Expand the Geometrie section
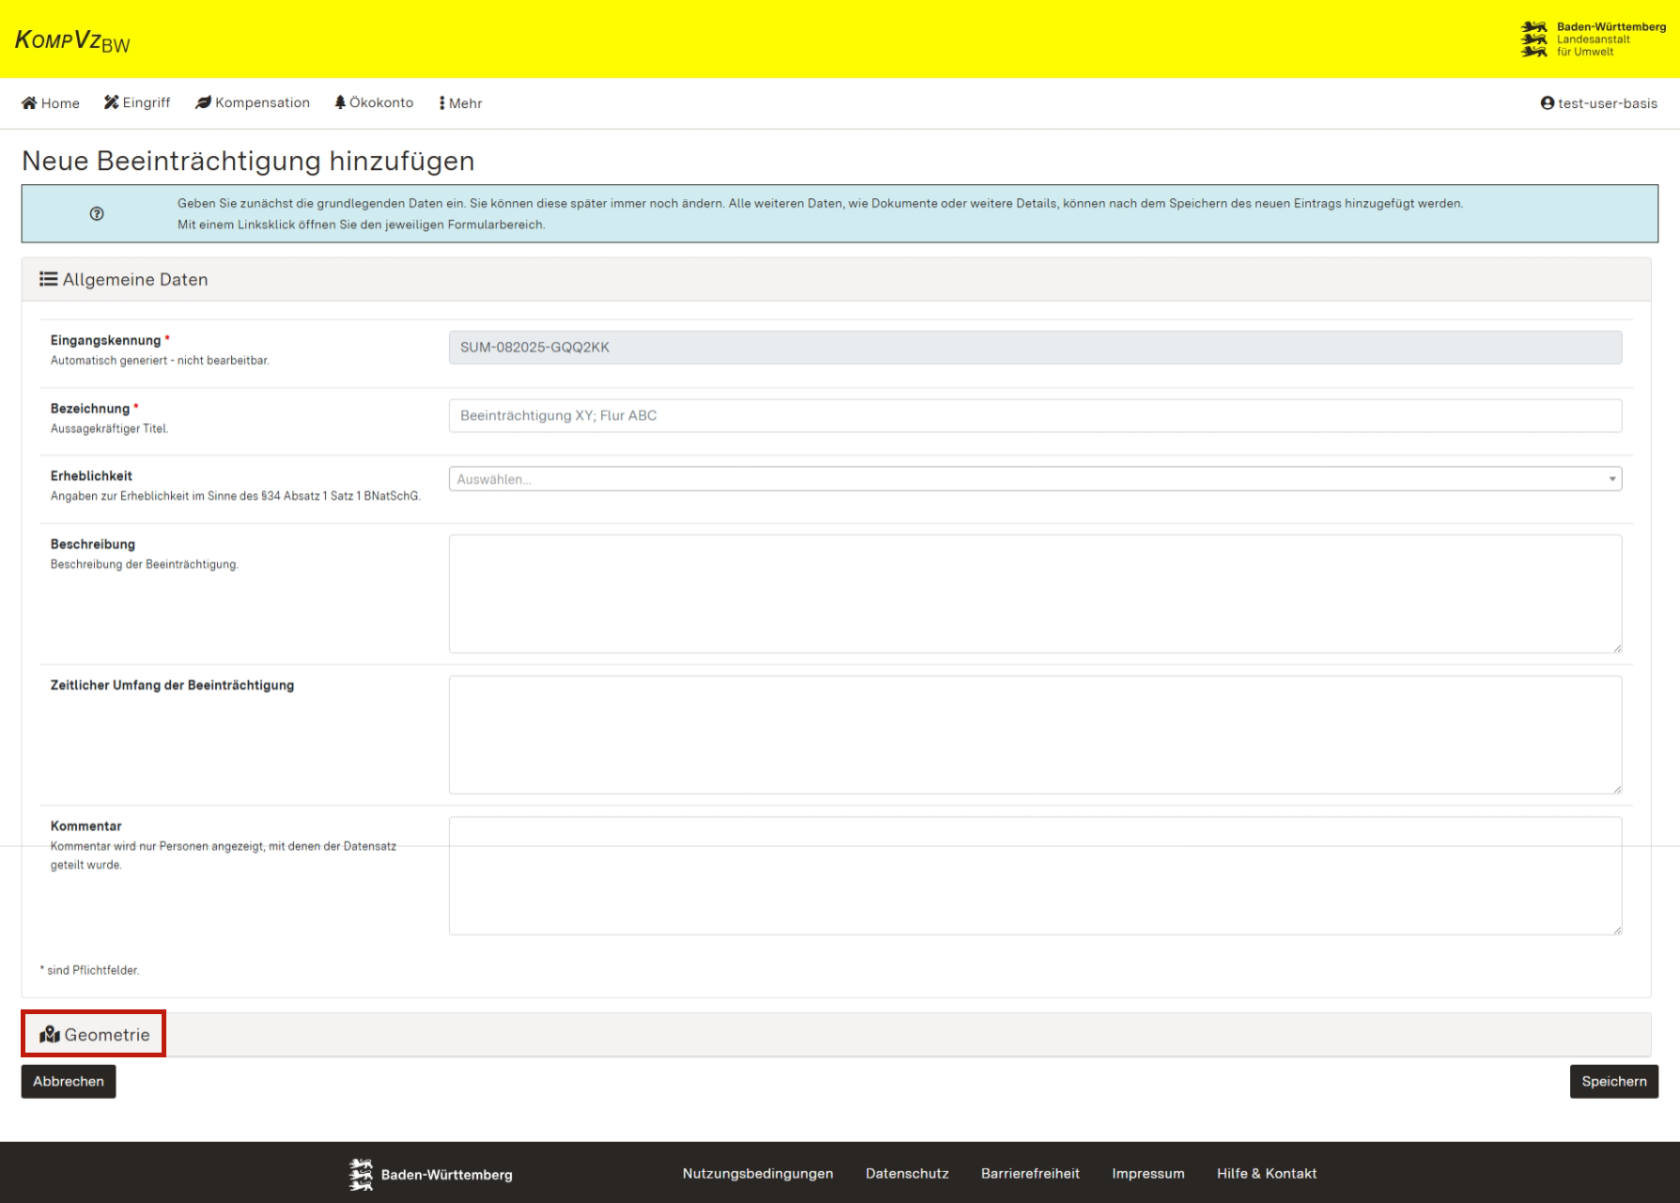 [x=105, y=1035]
